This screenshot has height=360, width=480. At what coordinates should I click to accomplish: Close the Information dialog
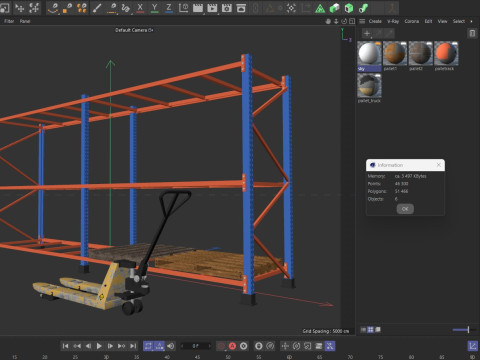pos(439,165)
